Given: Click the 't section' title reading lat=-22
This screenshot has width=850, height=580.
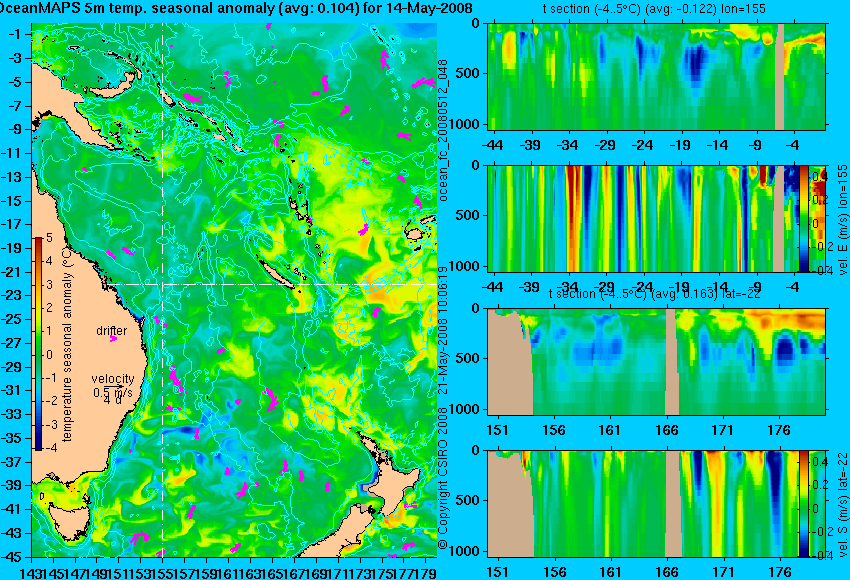Looking at the screenshot, I should pos(654,293).
